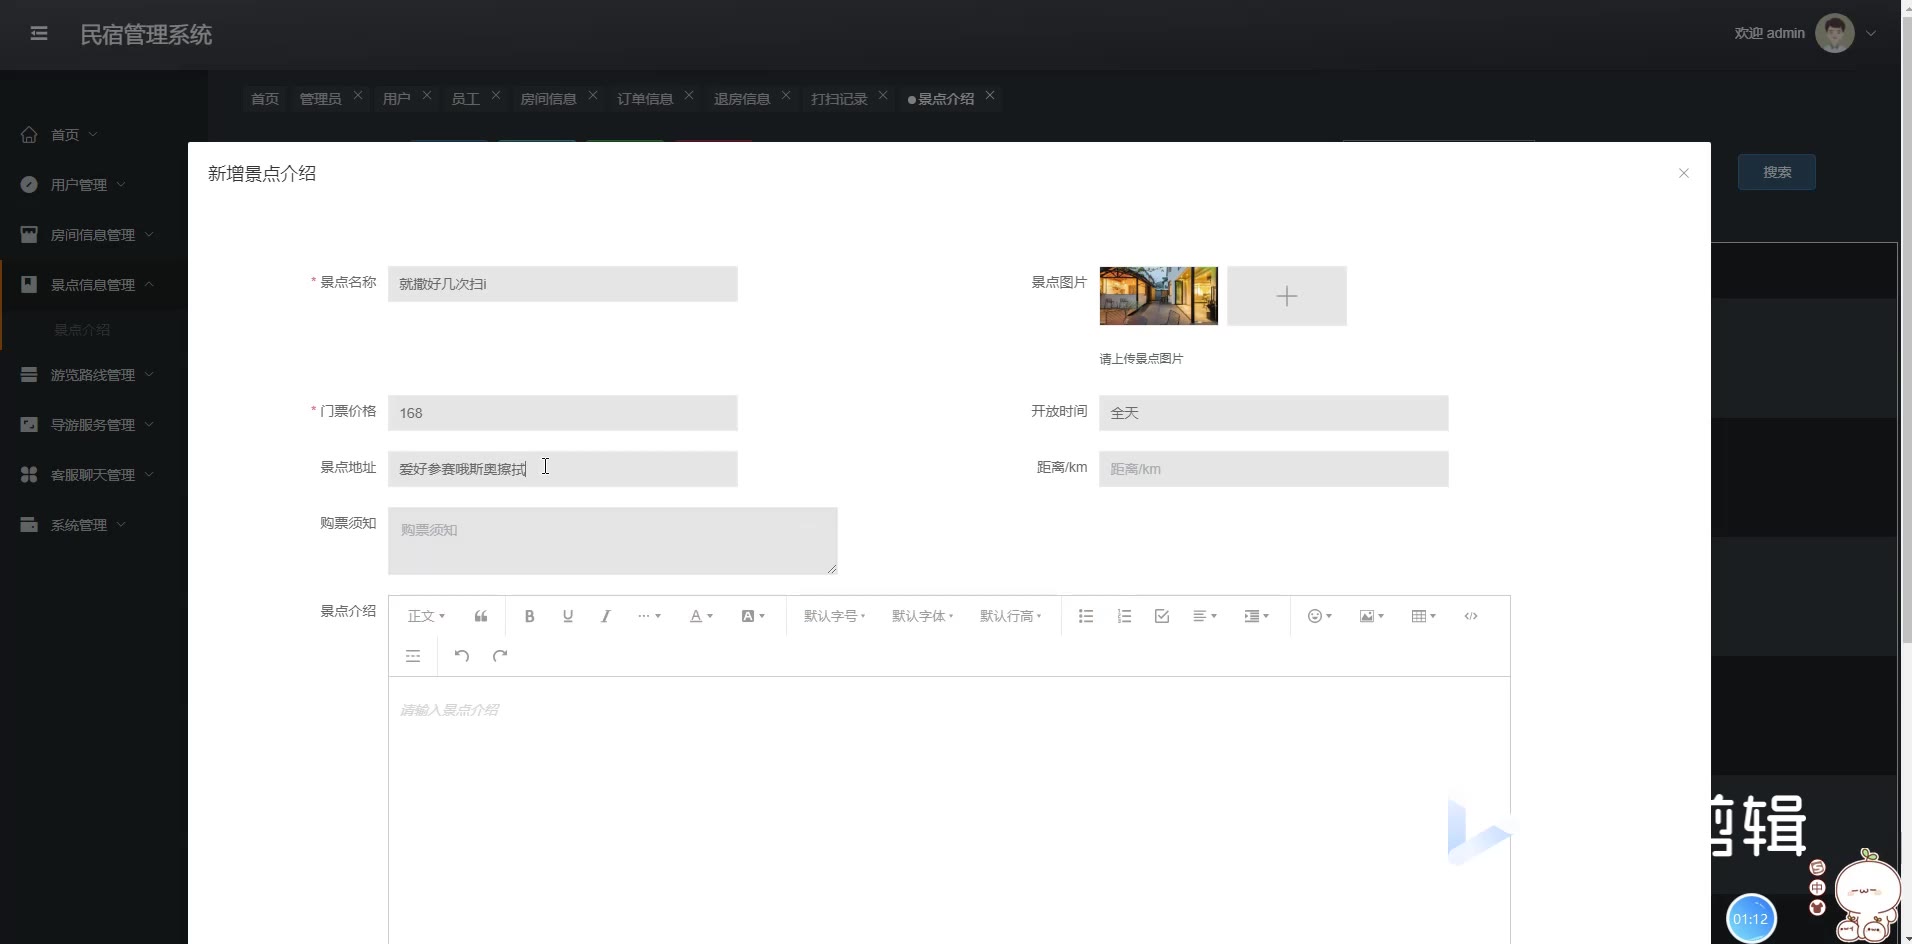Focus the 景点地址 input field
The image size is (1912, 944).
pyautogui.click(x=563, y=469)
